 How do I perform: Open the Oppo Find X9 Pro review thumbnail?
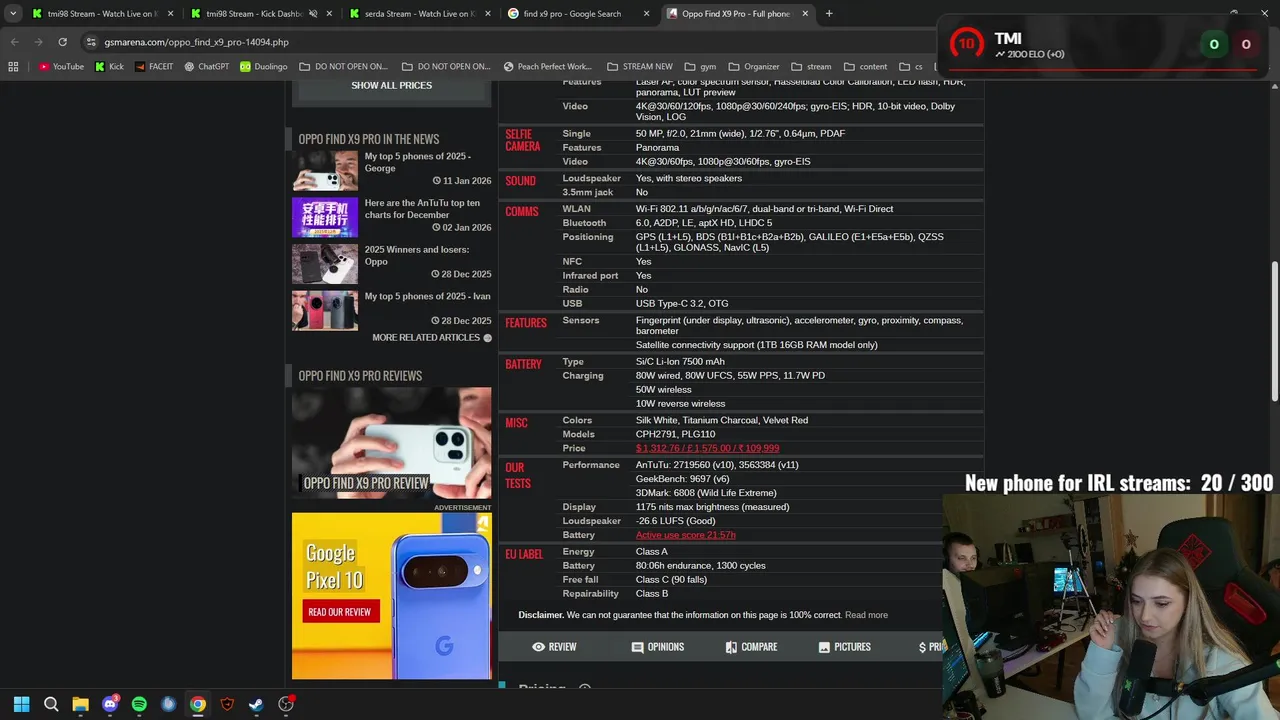tap(391, 443)
